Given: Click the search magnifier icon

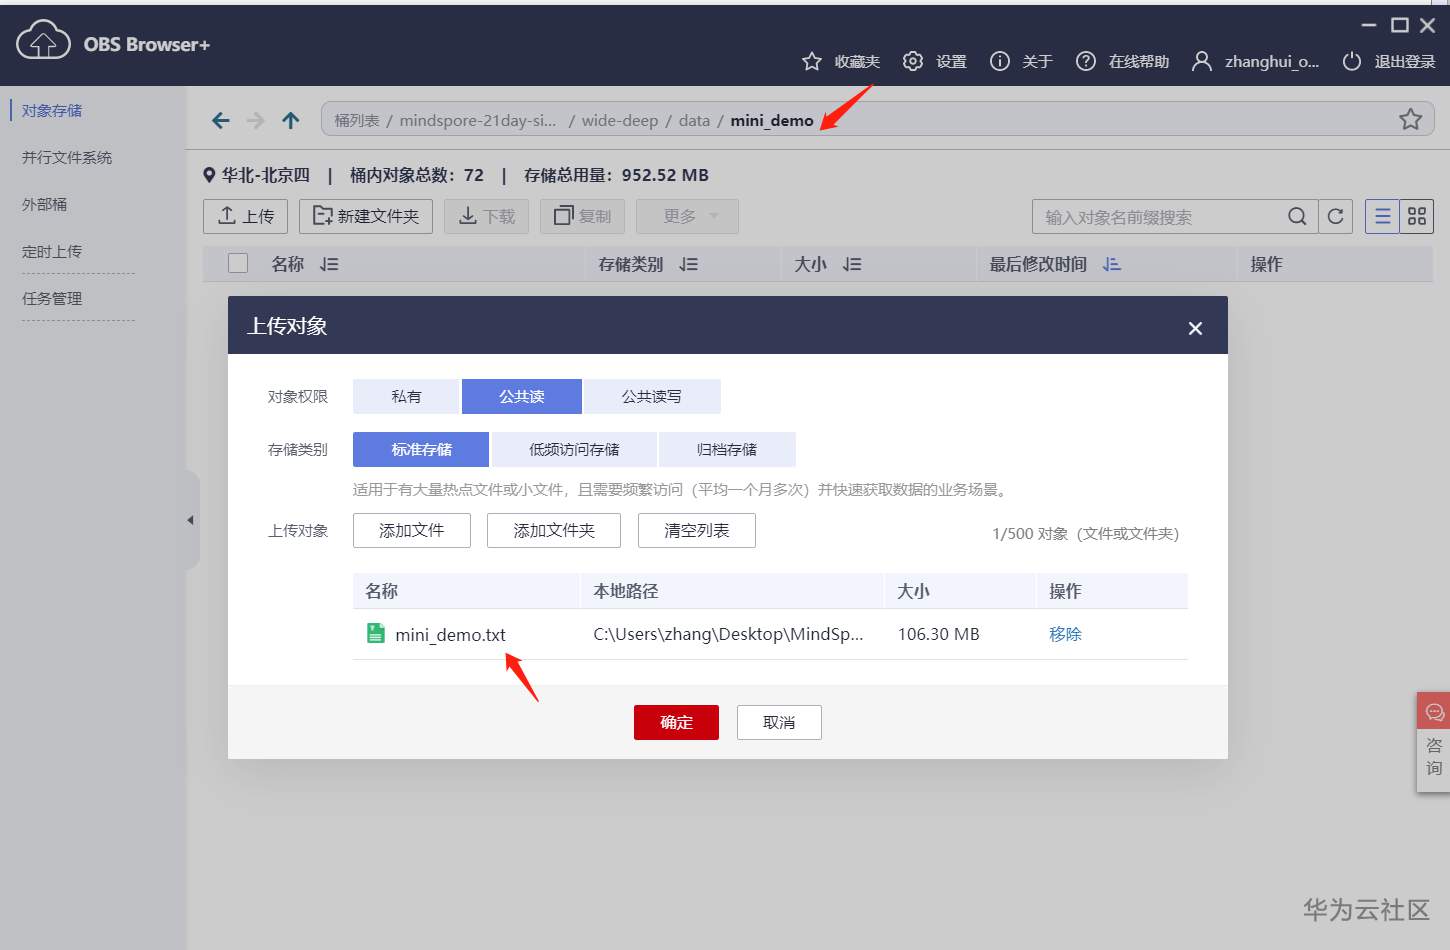Looking at the screenshot, I should 1297,216.
